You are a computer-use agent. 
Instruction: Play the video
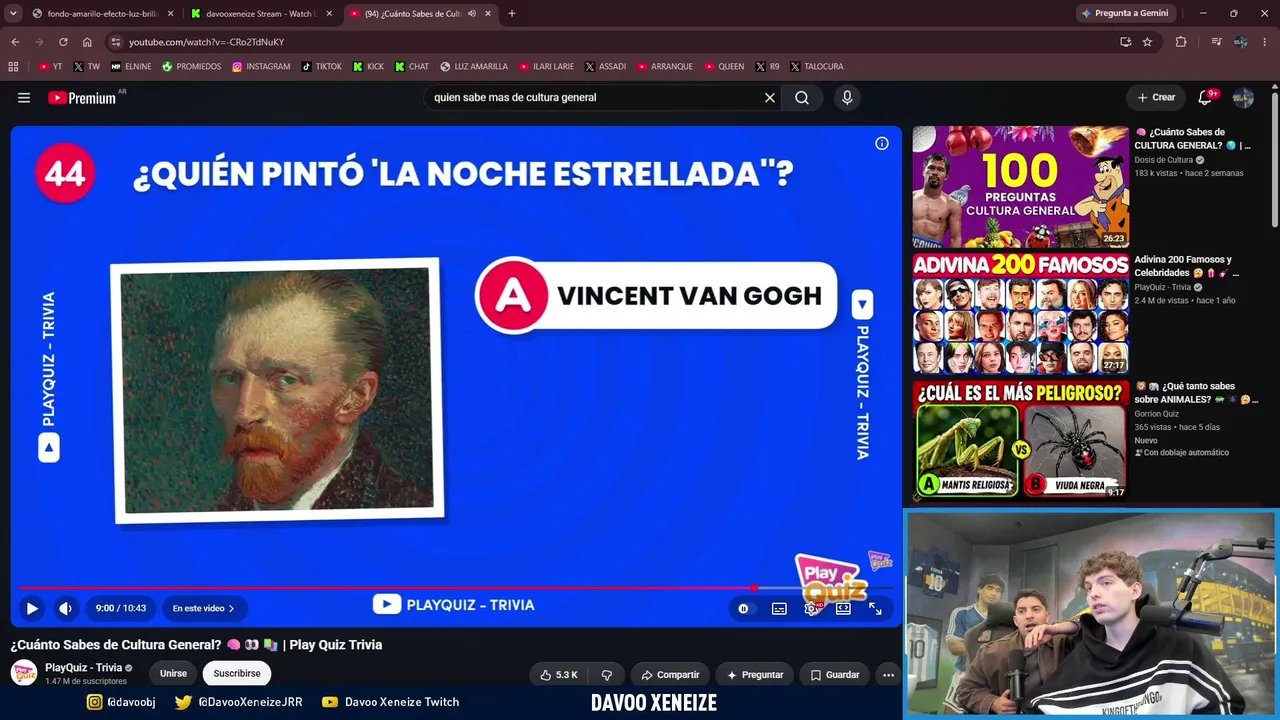32,608
